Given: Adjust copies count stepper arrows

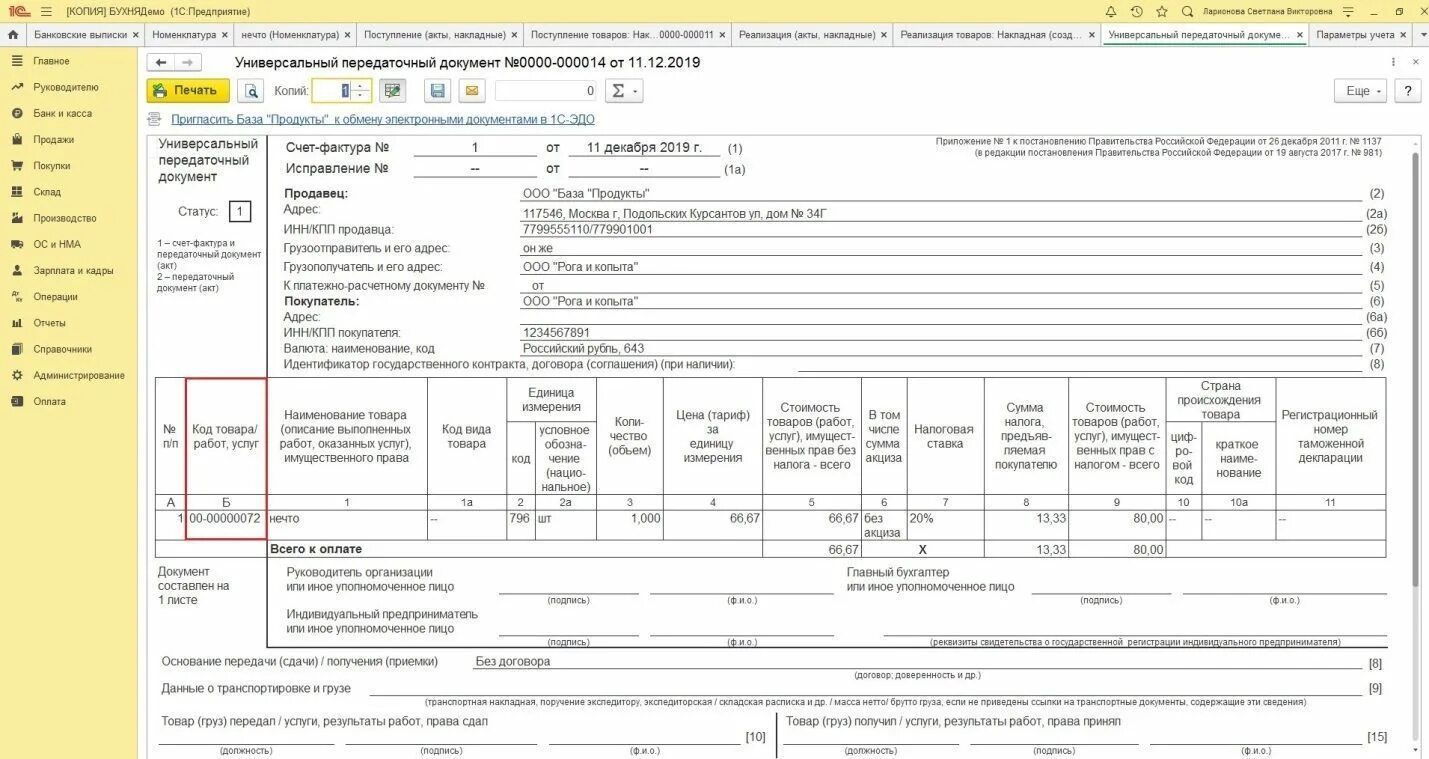Looking at the screenshot, I should tap(362, 91).
